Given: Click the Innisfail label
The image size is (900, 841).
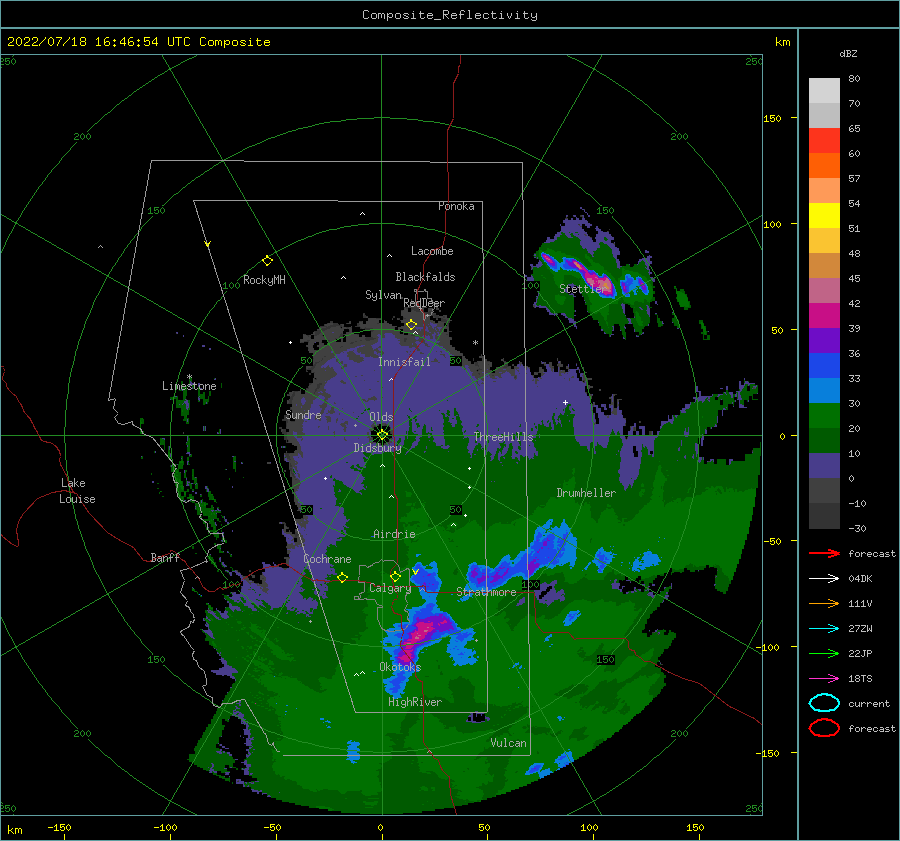Looking at the screenshot, I should [404, 362].
